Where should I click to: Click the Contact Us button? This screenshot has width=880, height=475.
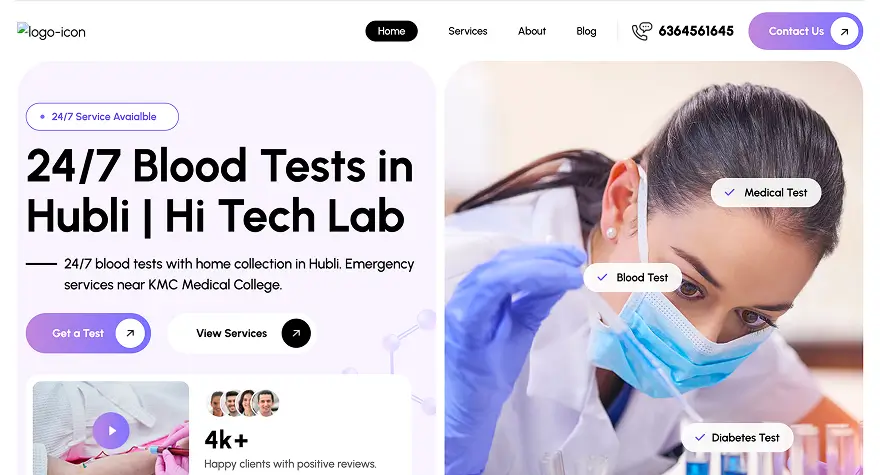(805, 31)
